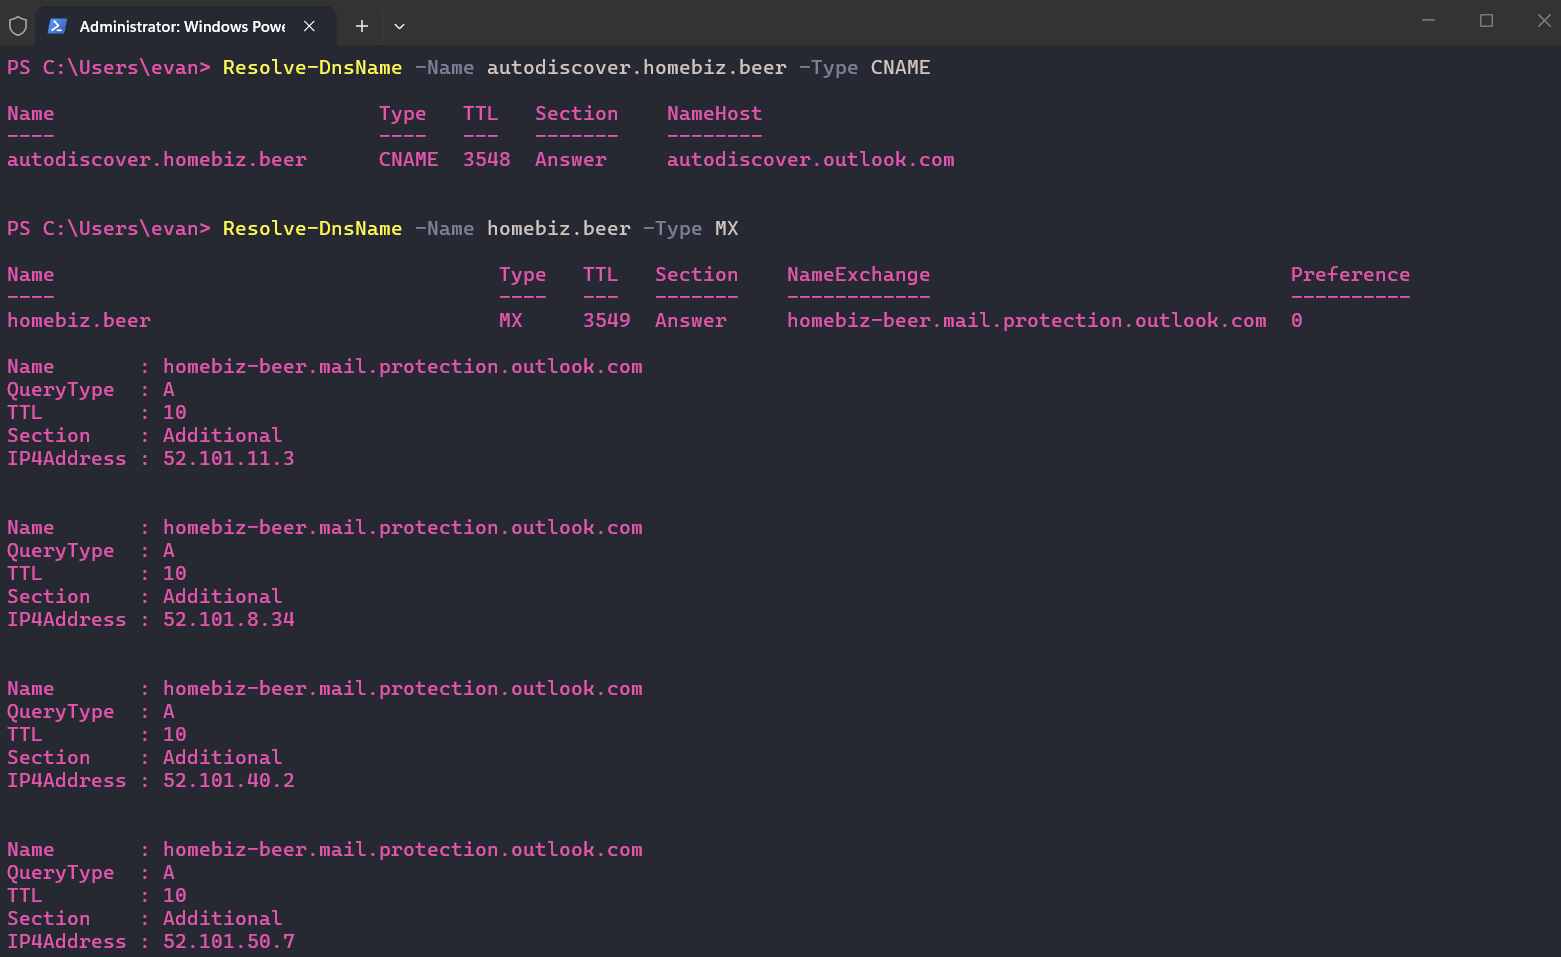Close the terminal window
The width and height of the screenshot is (1561, 957).
(1543, 20)
